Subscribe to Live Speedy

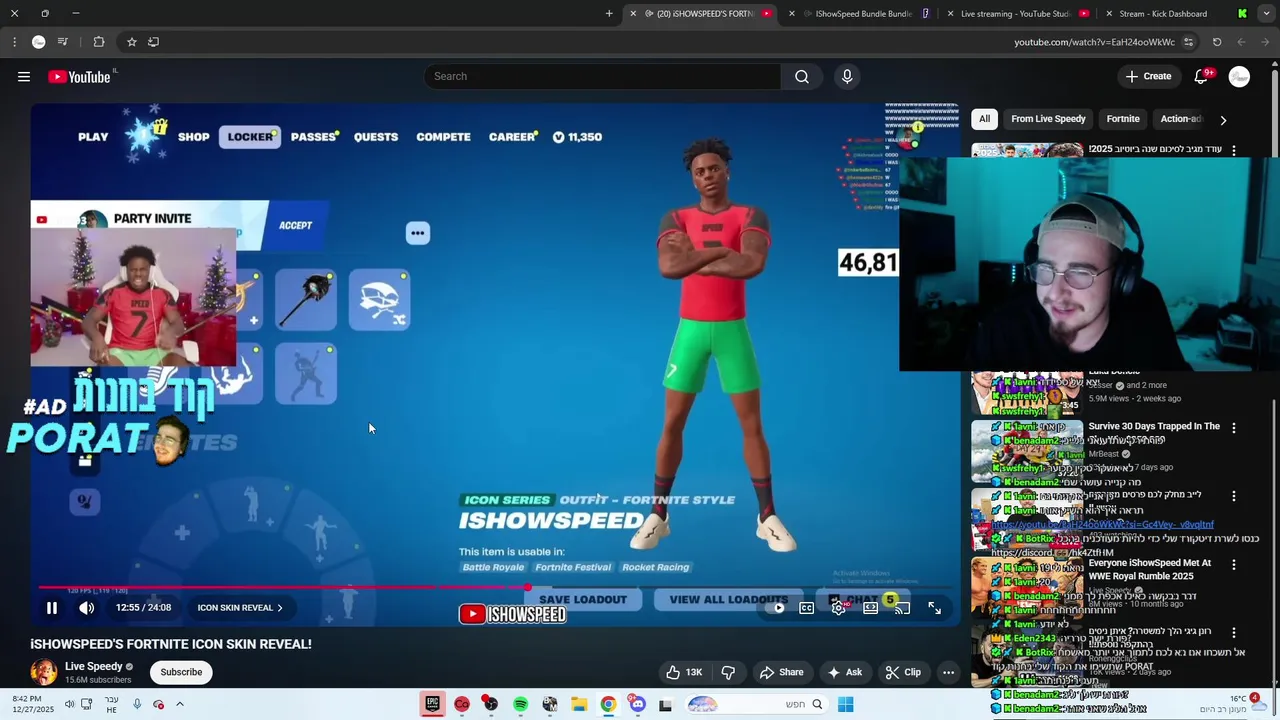181,672
